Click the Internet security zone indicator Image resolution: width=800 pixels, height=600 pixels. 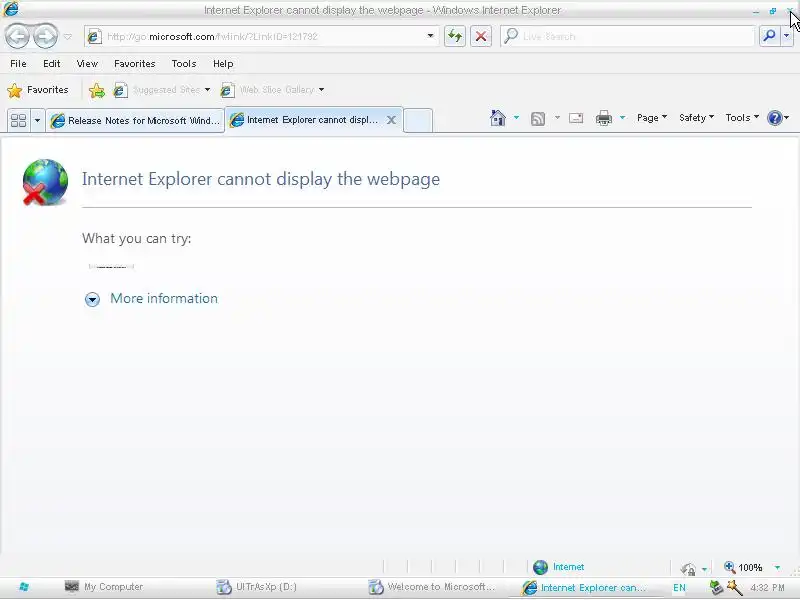(x=559, y=567)
